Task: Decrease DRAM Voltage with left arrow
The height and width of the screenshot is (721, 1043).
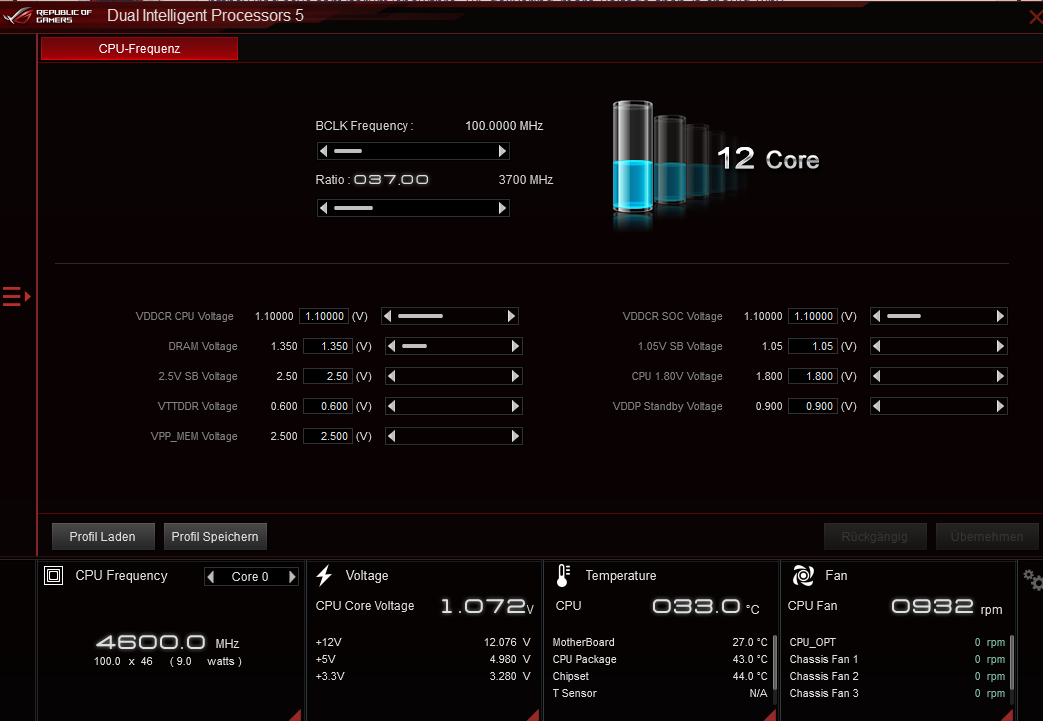Action: coord(391,346)
